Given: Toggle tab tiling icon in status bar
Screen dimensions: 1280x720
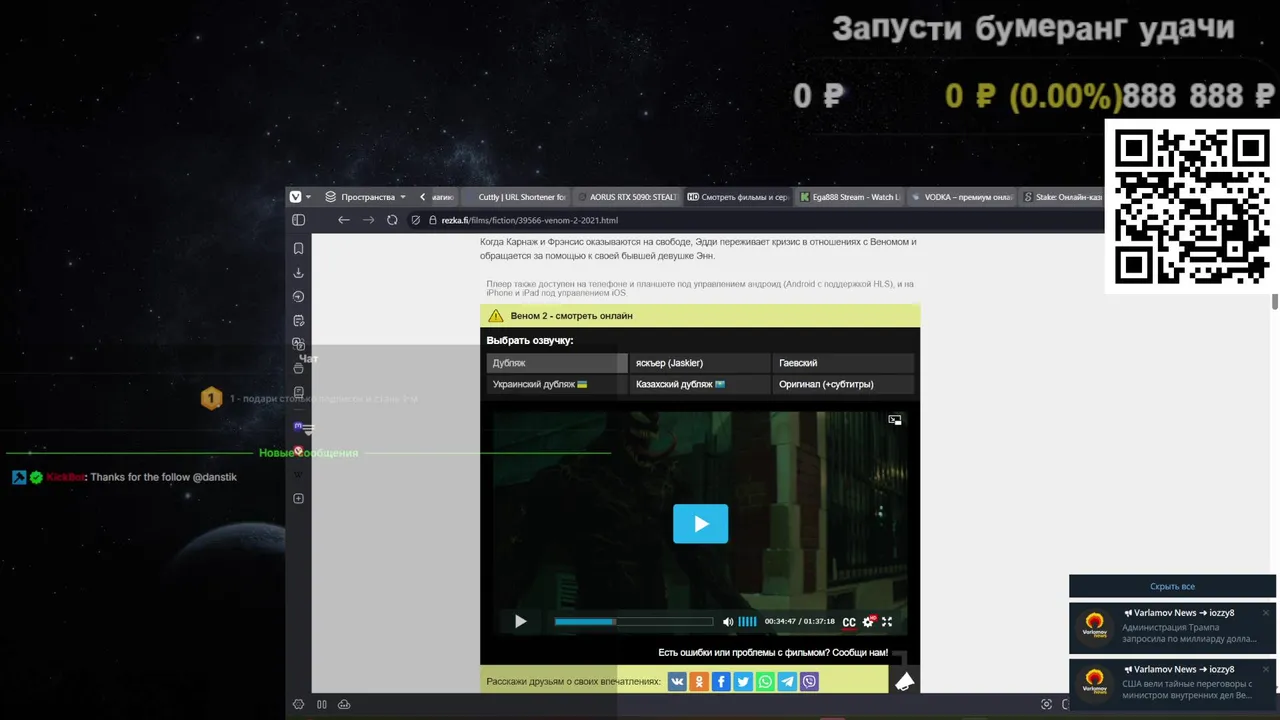Looking at the screenshot, I should [x=322, y=704].
